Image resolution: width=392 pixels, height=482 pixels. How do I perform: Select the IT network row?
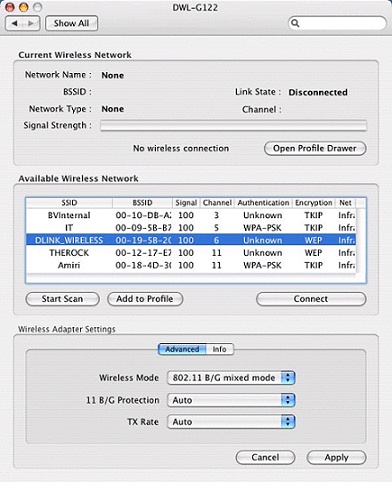click(x=191, y=228)
